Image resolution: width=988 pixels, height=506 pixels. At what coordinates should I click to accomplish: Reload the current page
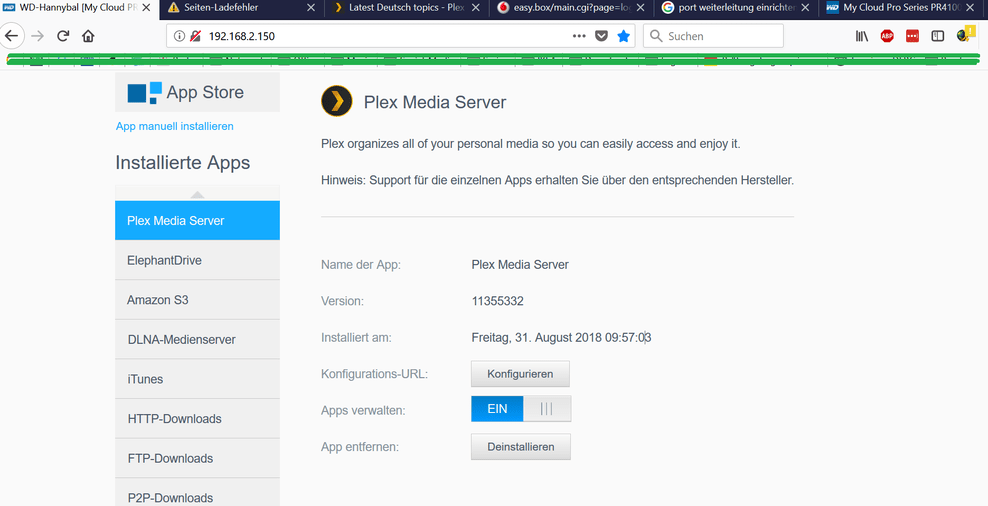[x=63, y=36]
